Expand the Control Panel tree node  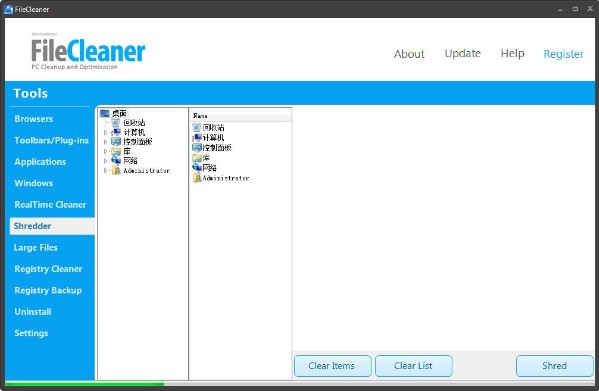pyautogui.click(x=105, y=142)
